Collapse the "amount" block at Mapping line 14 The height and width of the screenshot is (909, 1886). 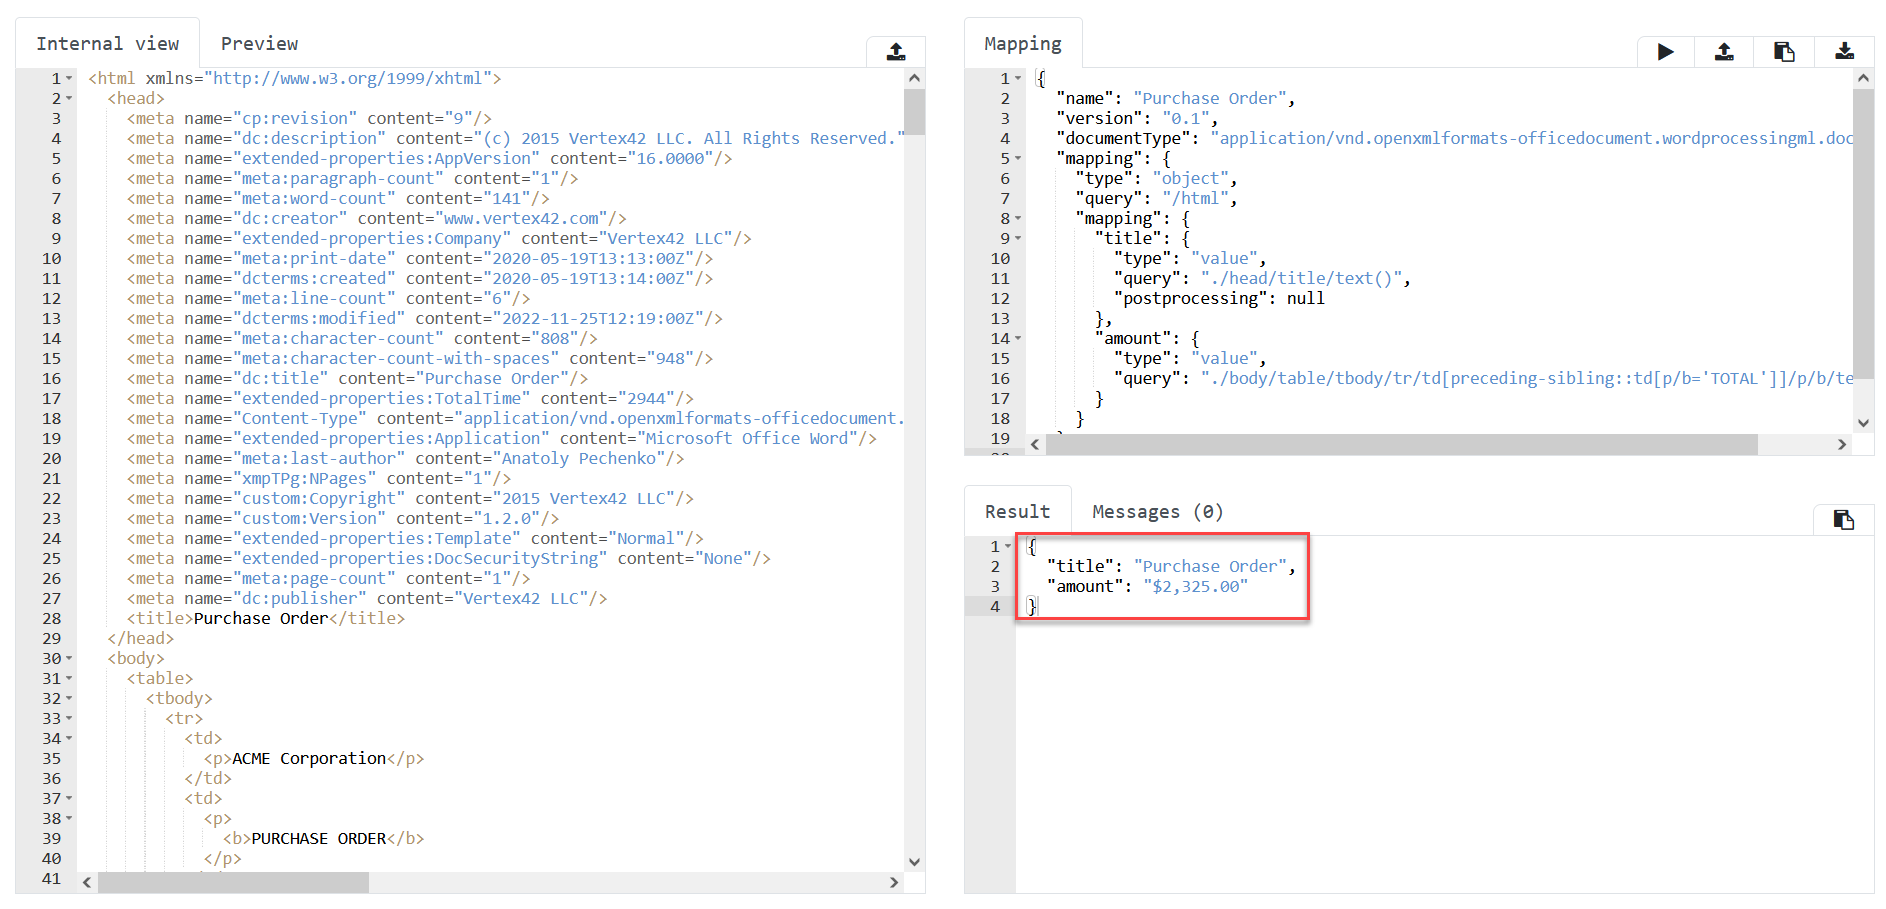(x=1018, y=338)
